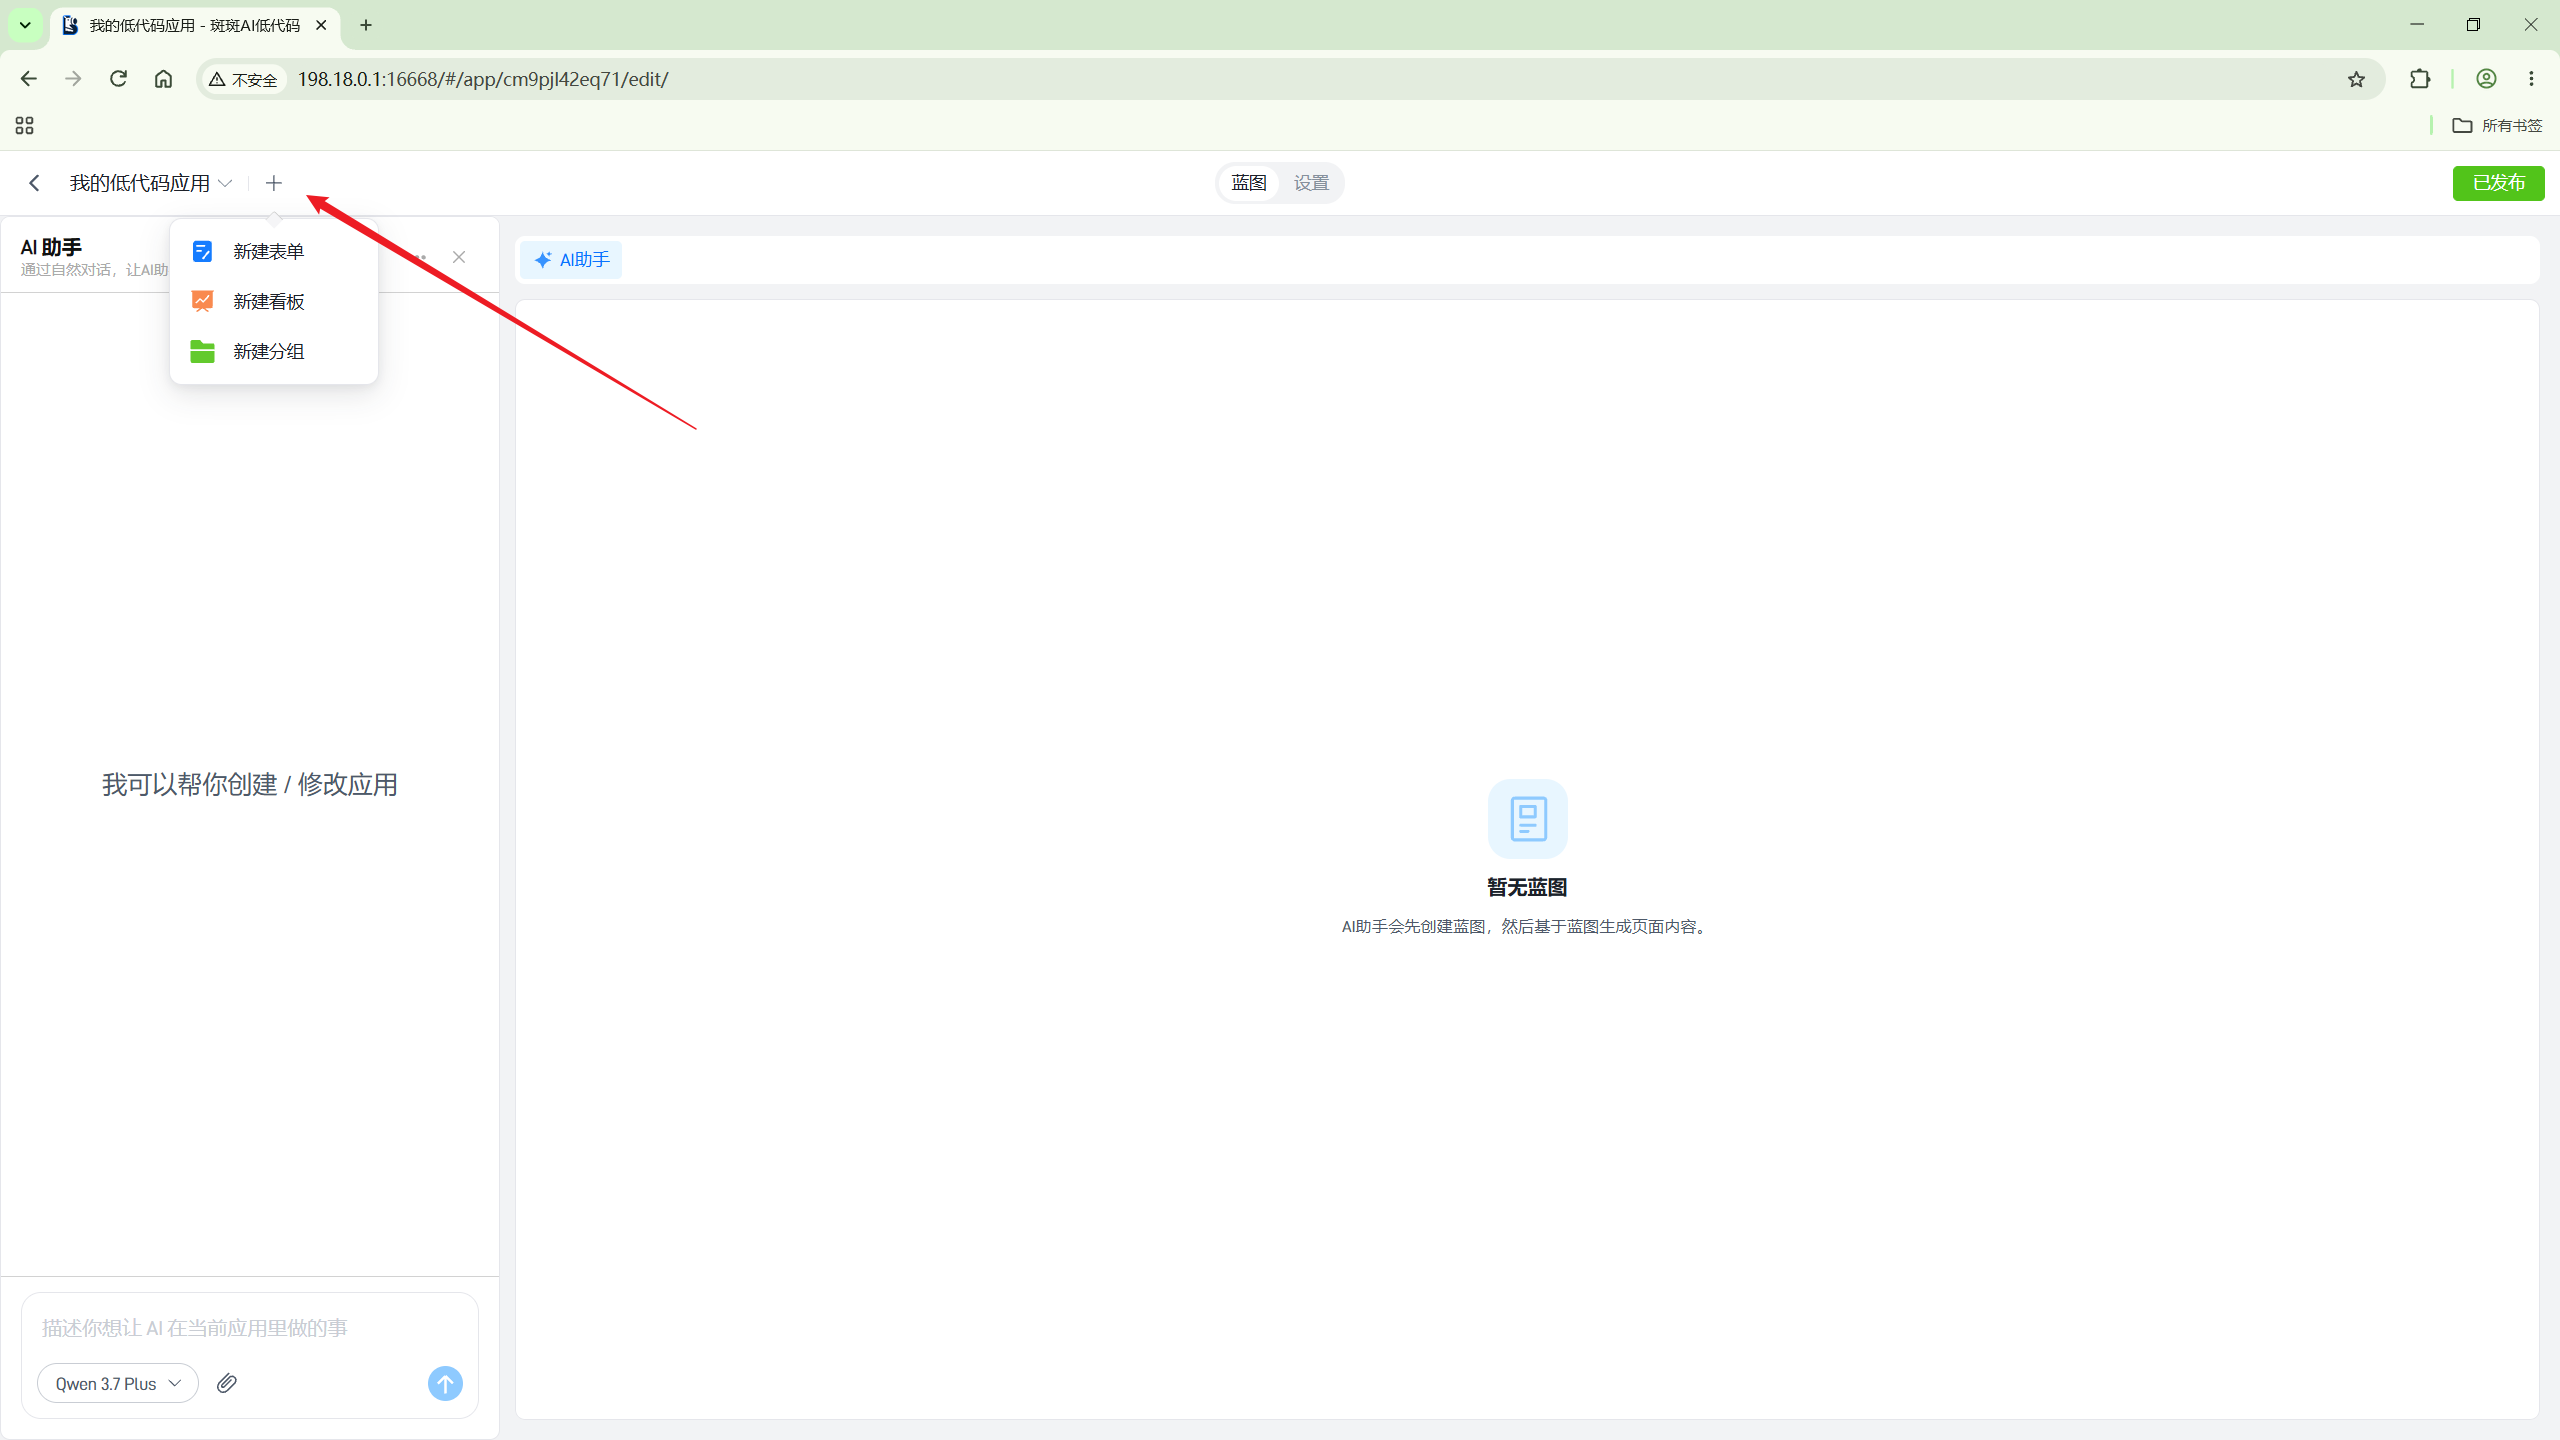Click the 暂无蓝图 placeholder icon
2560x1440 pixels.
[x=1528, y=819]
